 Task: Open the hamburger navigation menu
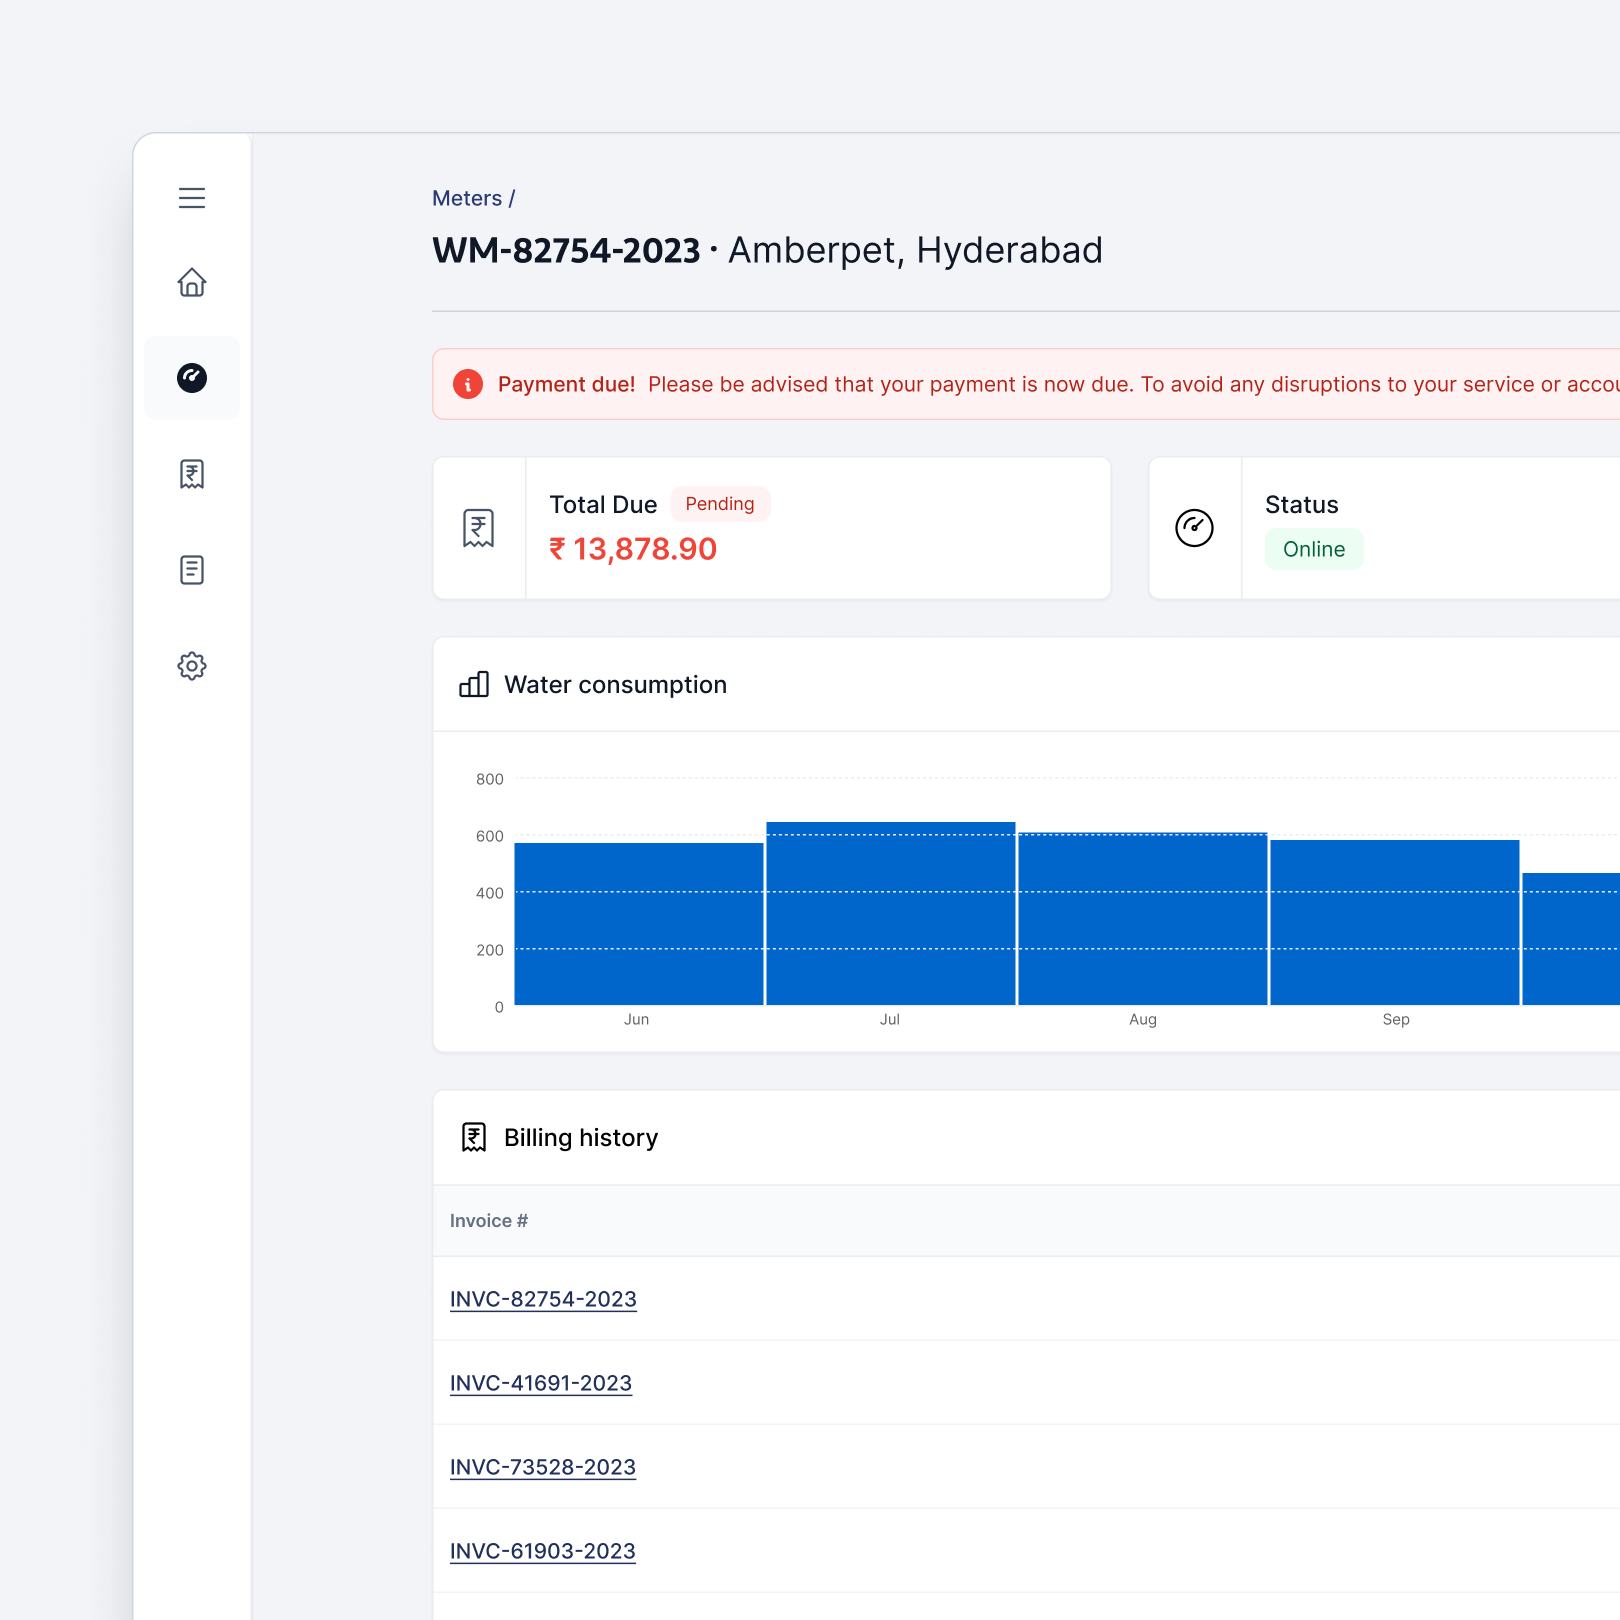pos(191,198)
